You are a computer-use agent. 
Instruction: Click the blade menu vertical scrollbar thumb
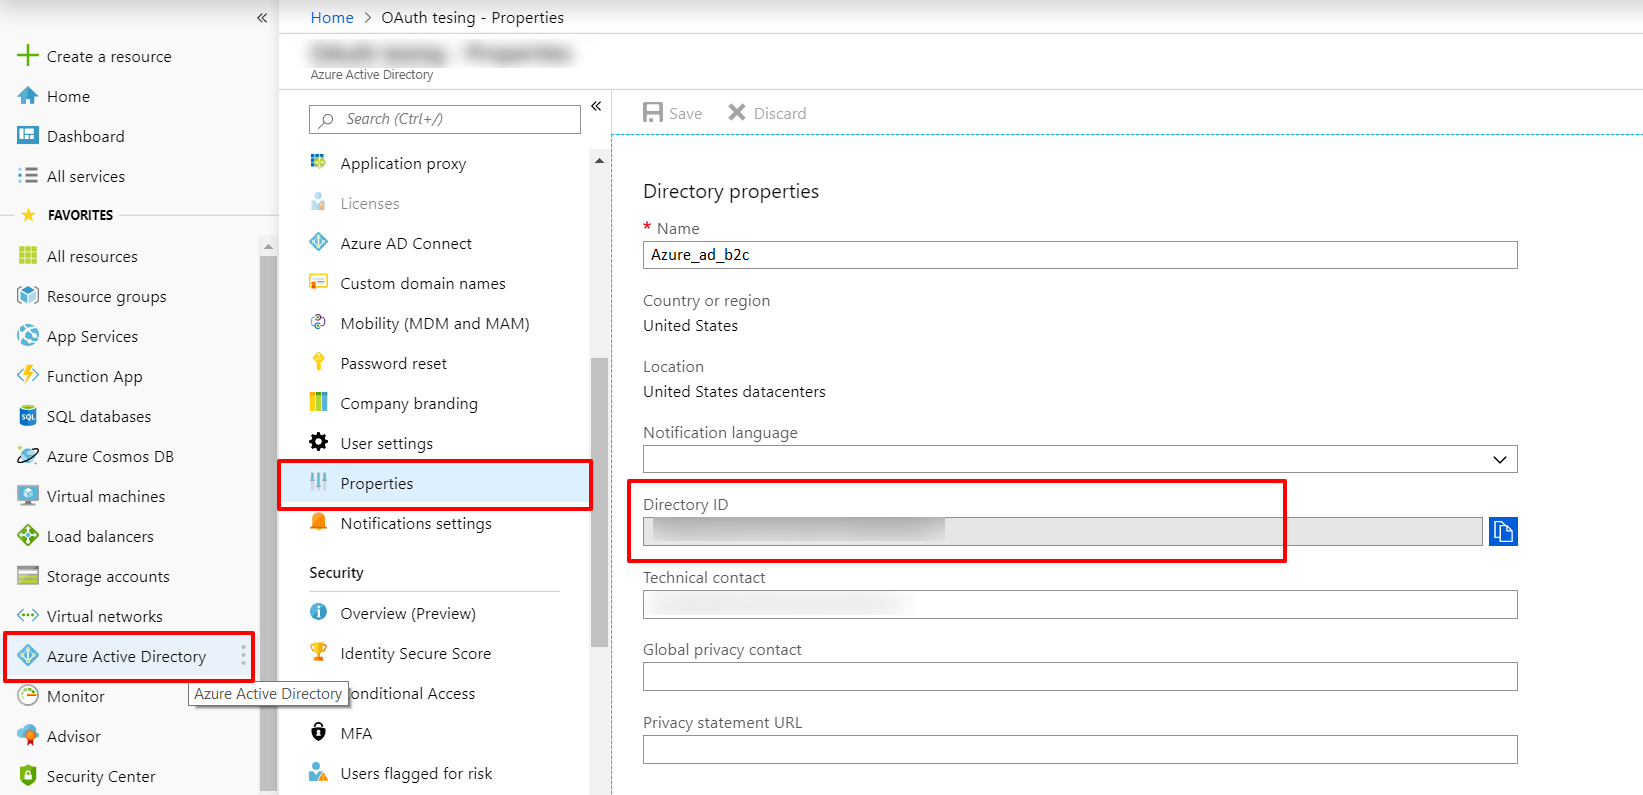[x=599, y=502]
